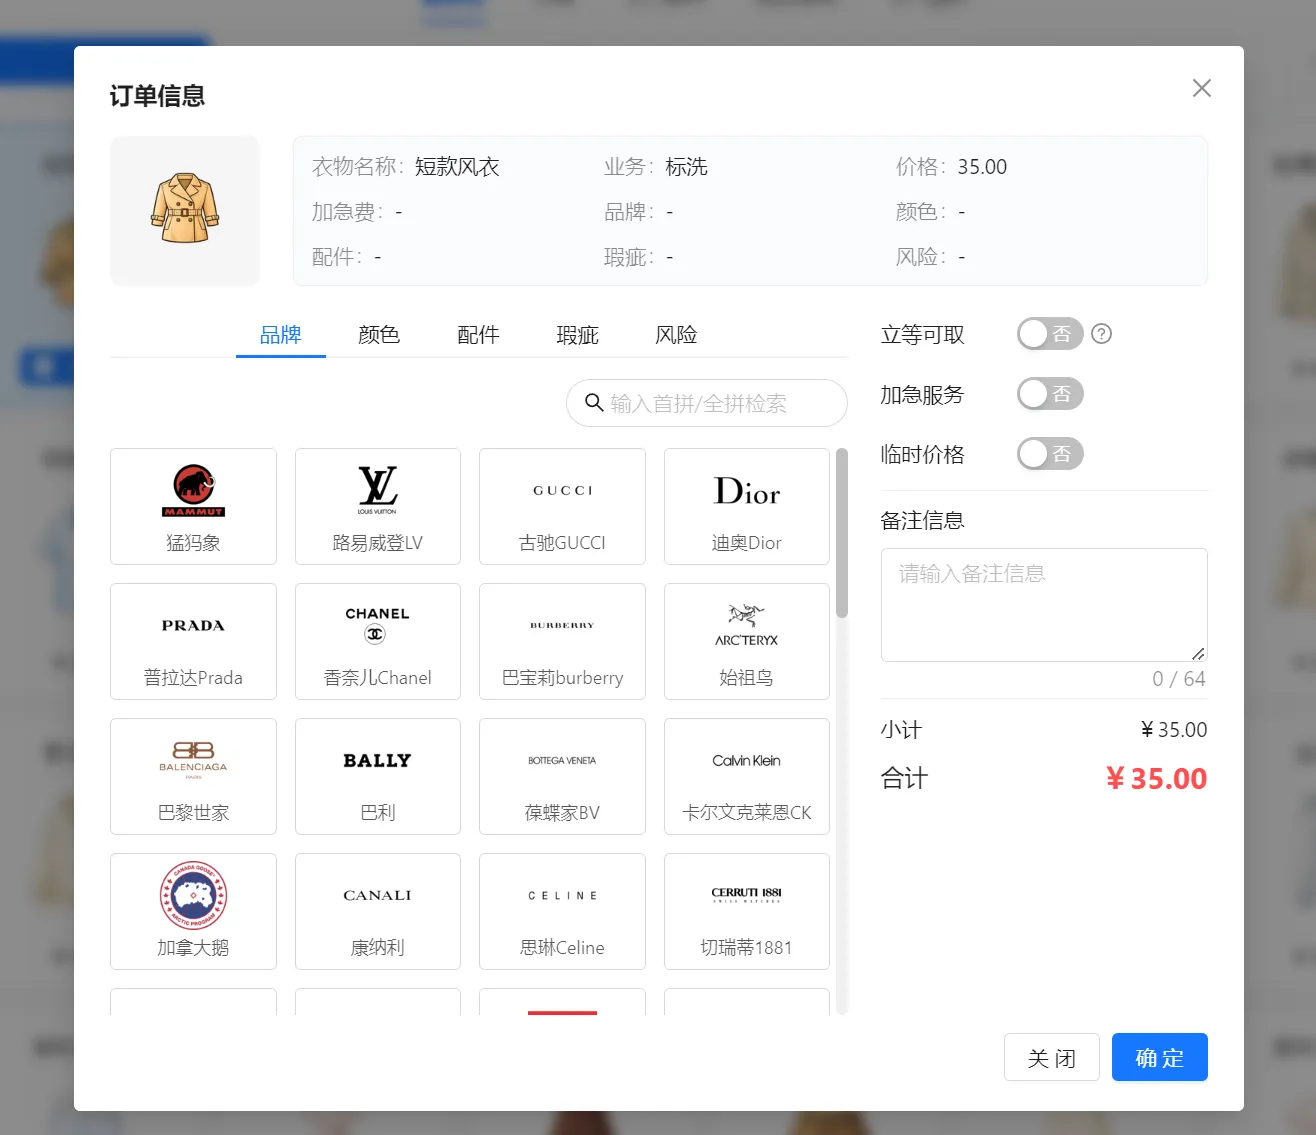This screenshot has height=1135, width=1316.
Task: Select the Chanel brand card
Action: 378,641
